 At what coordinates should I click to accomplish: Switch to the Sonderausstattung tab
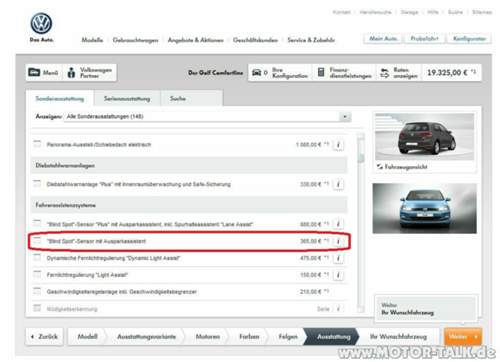coord(60,99)
